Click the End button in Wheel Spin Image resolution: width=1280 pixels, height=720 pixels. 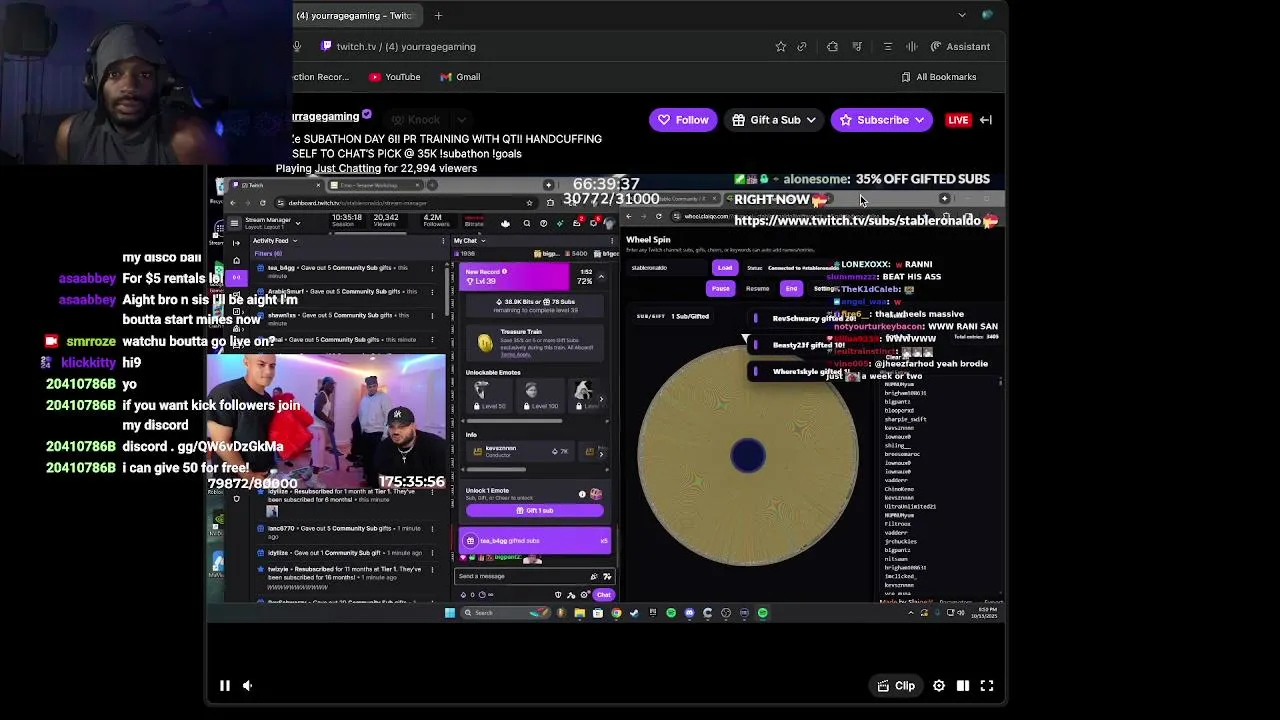coord(791,288)
